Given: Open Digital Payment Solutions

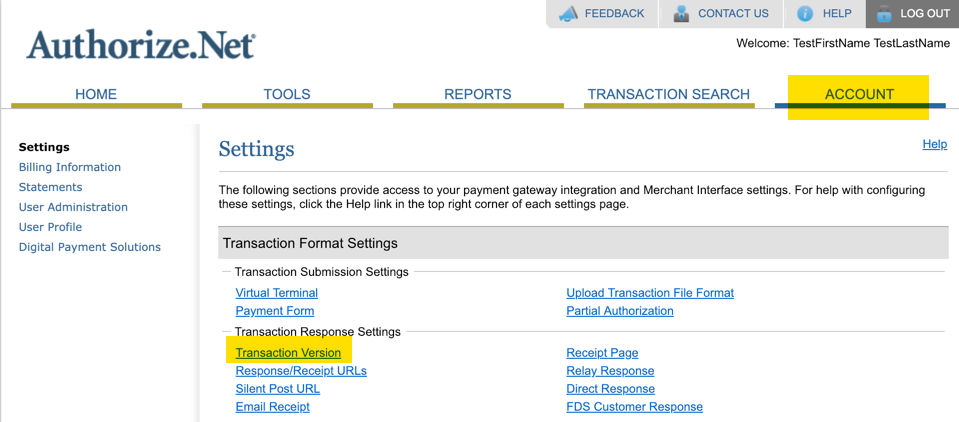Looking at the screenshot, I should click(x=90, y=247).
